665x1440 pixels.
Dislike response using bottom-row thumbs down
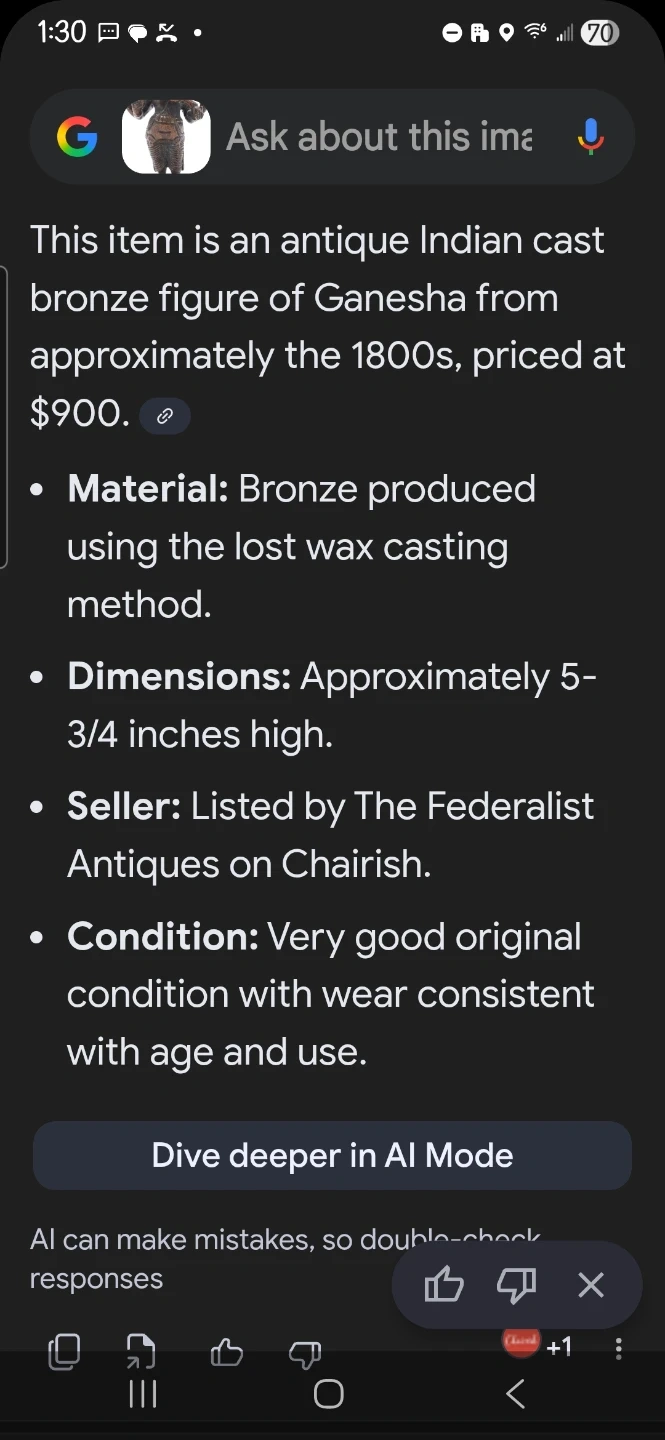[304, 1353]
